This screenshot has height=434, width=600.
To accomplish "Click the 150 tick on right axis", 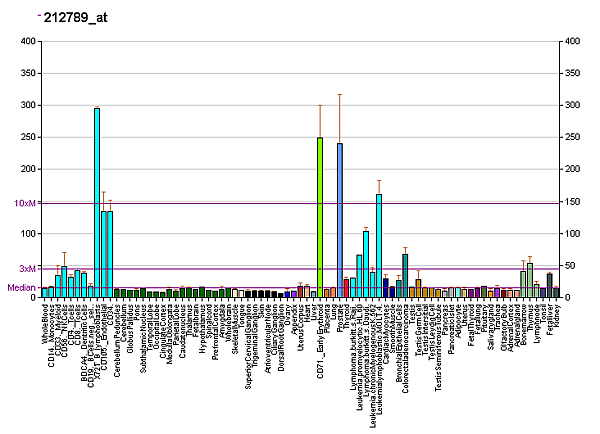I will [572, 202].
